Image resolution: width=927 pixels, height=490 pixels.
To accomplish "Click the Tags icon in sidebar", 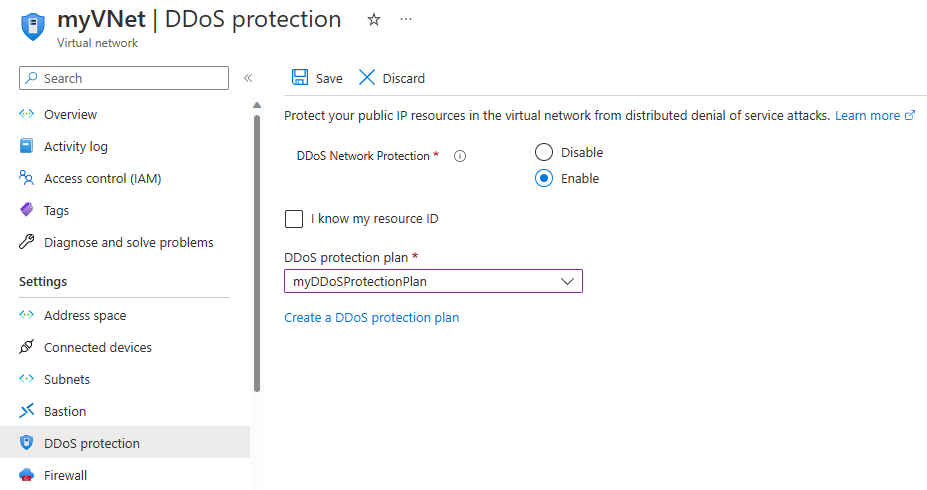I will coord(27,211).
